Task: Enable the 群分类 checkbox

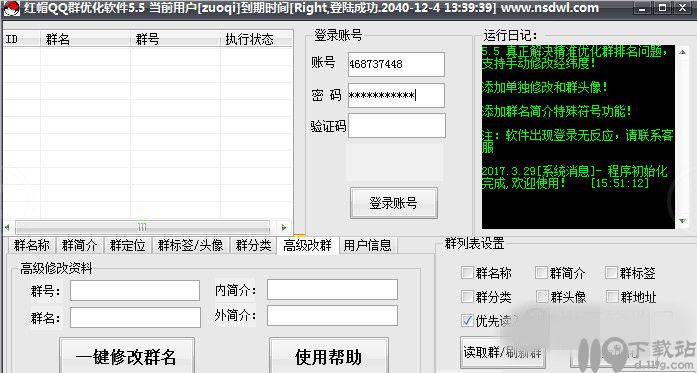Action: [x=467, y=297]
